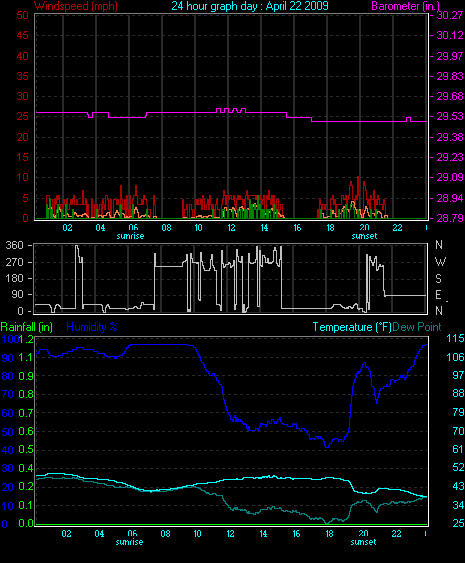
Task: Select barometer scale value 29.83
Action: pyautogui.click(x=450, y=76)
